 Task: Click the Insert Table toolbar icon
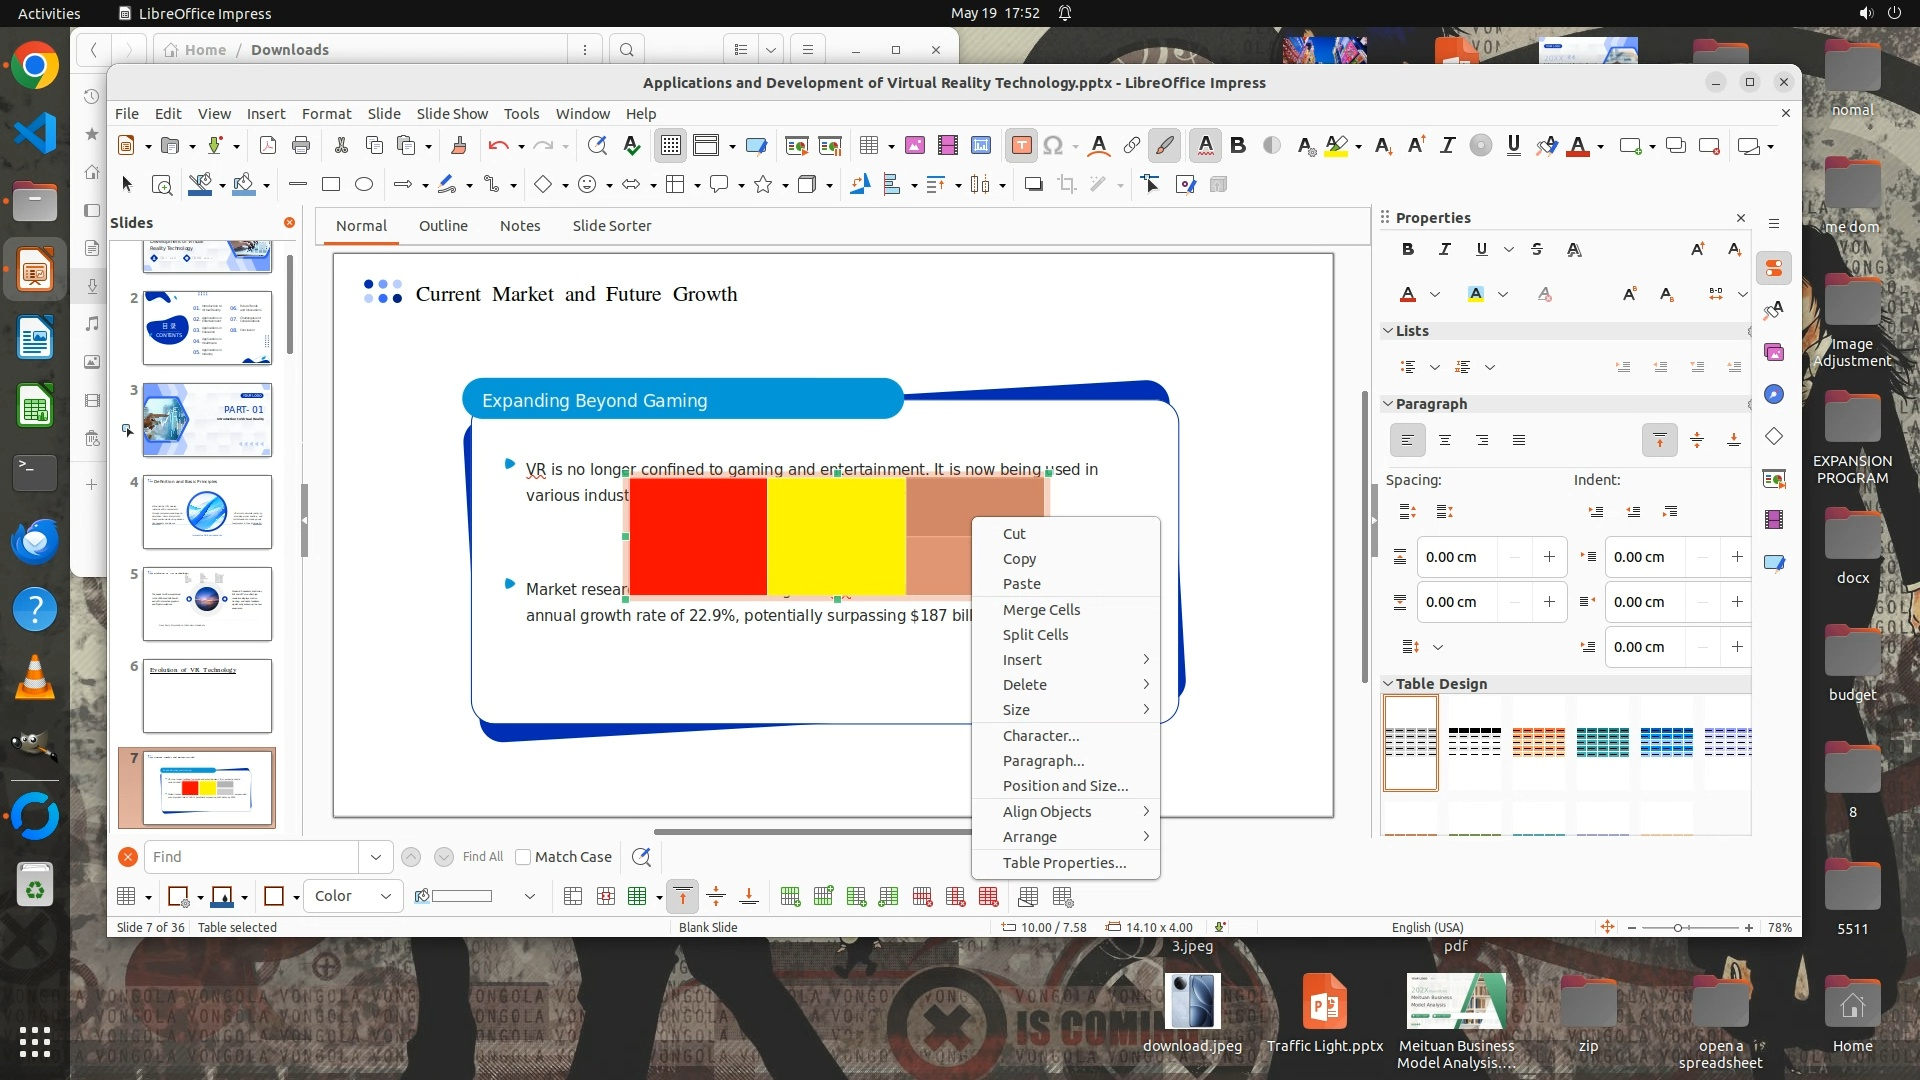coord(868,146)
